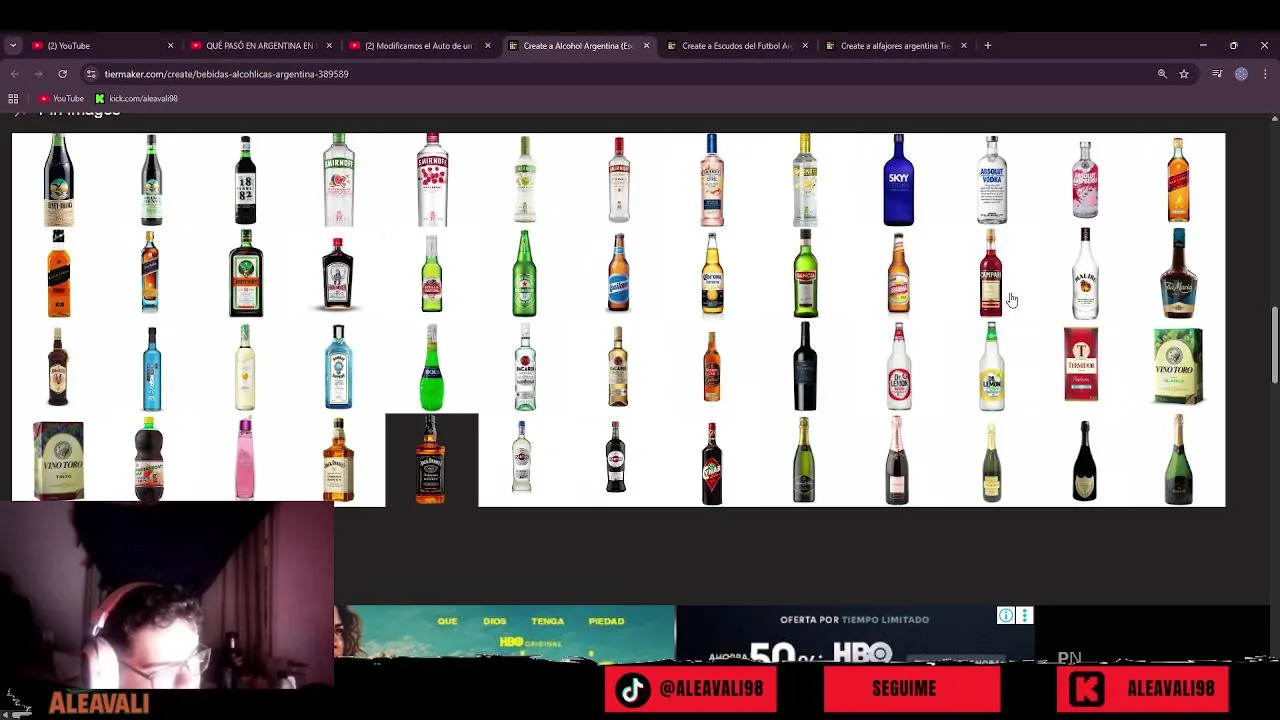
Task: Select the Jägermeister bottle image
Action: pos(245,273)
